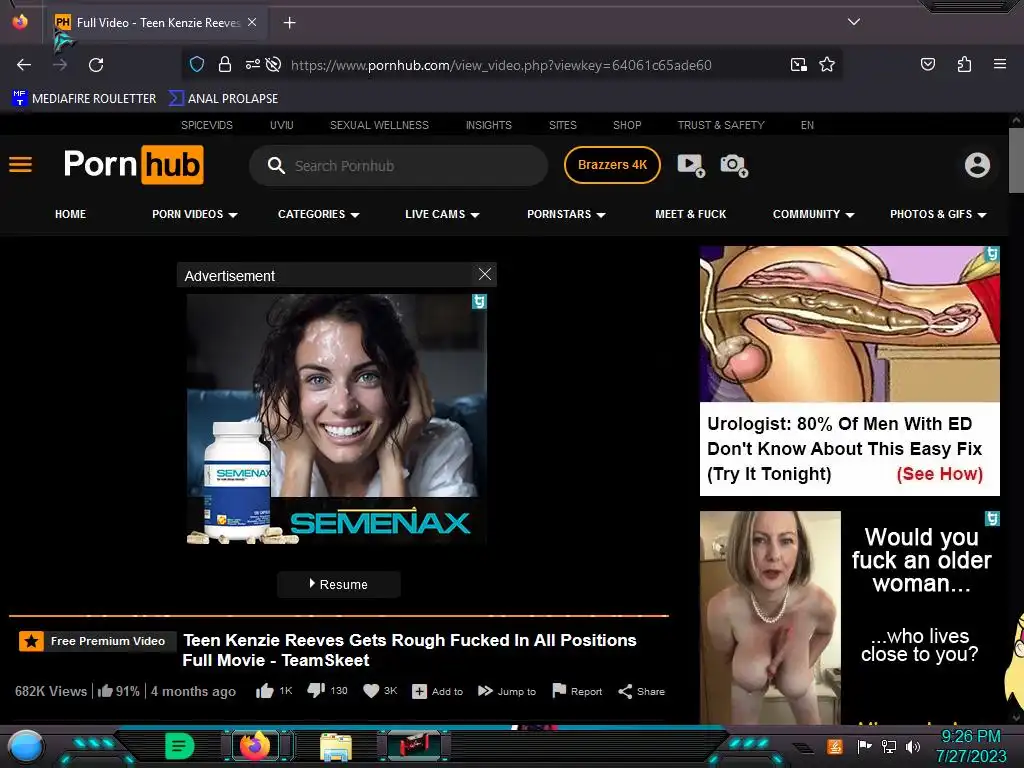Image resolution: width=1024 pixels, height=768 pixels.
Task: Report the video with flag icon
Action: pyautogui.click(x=577, y=691)
